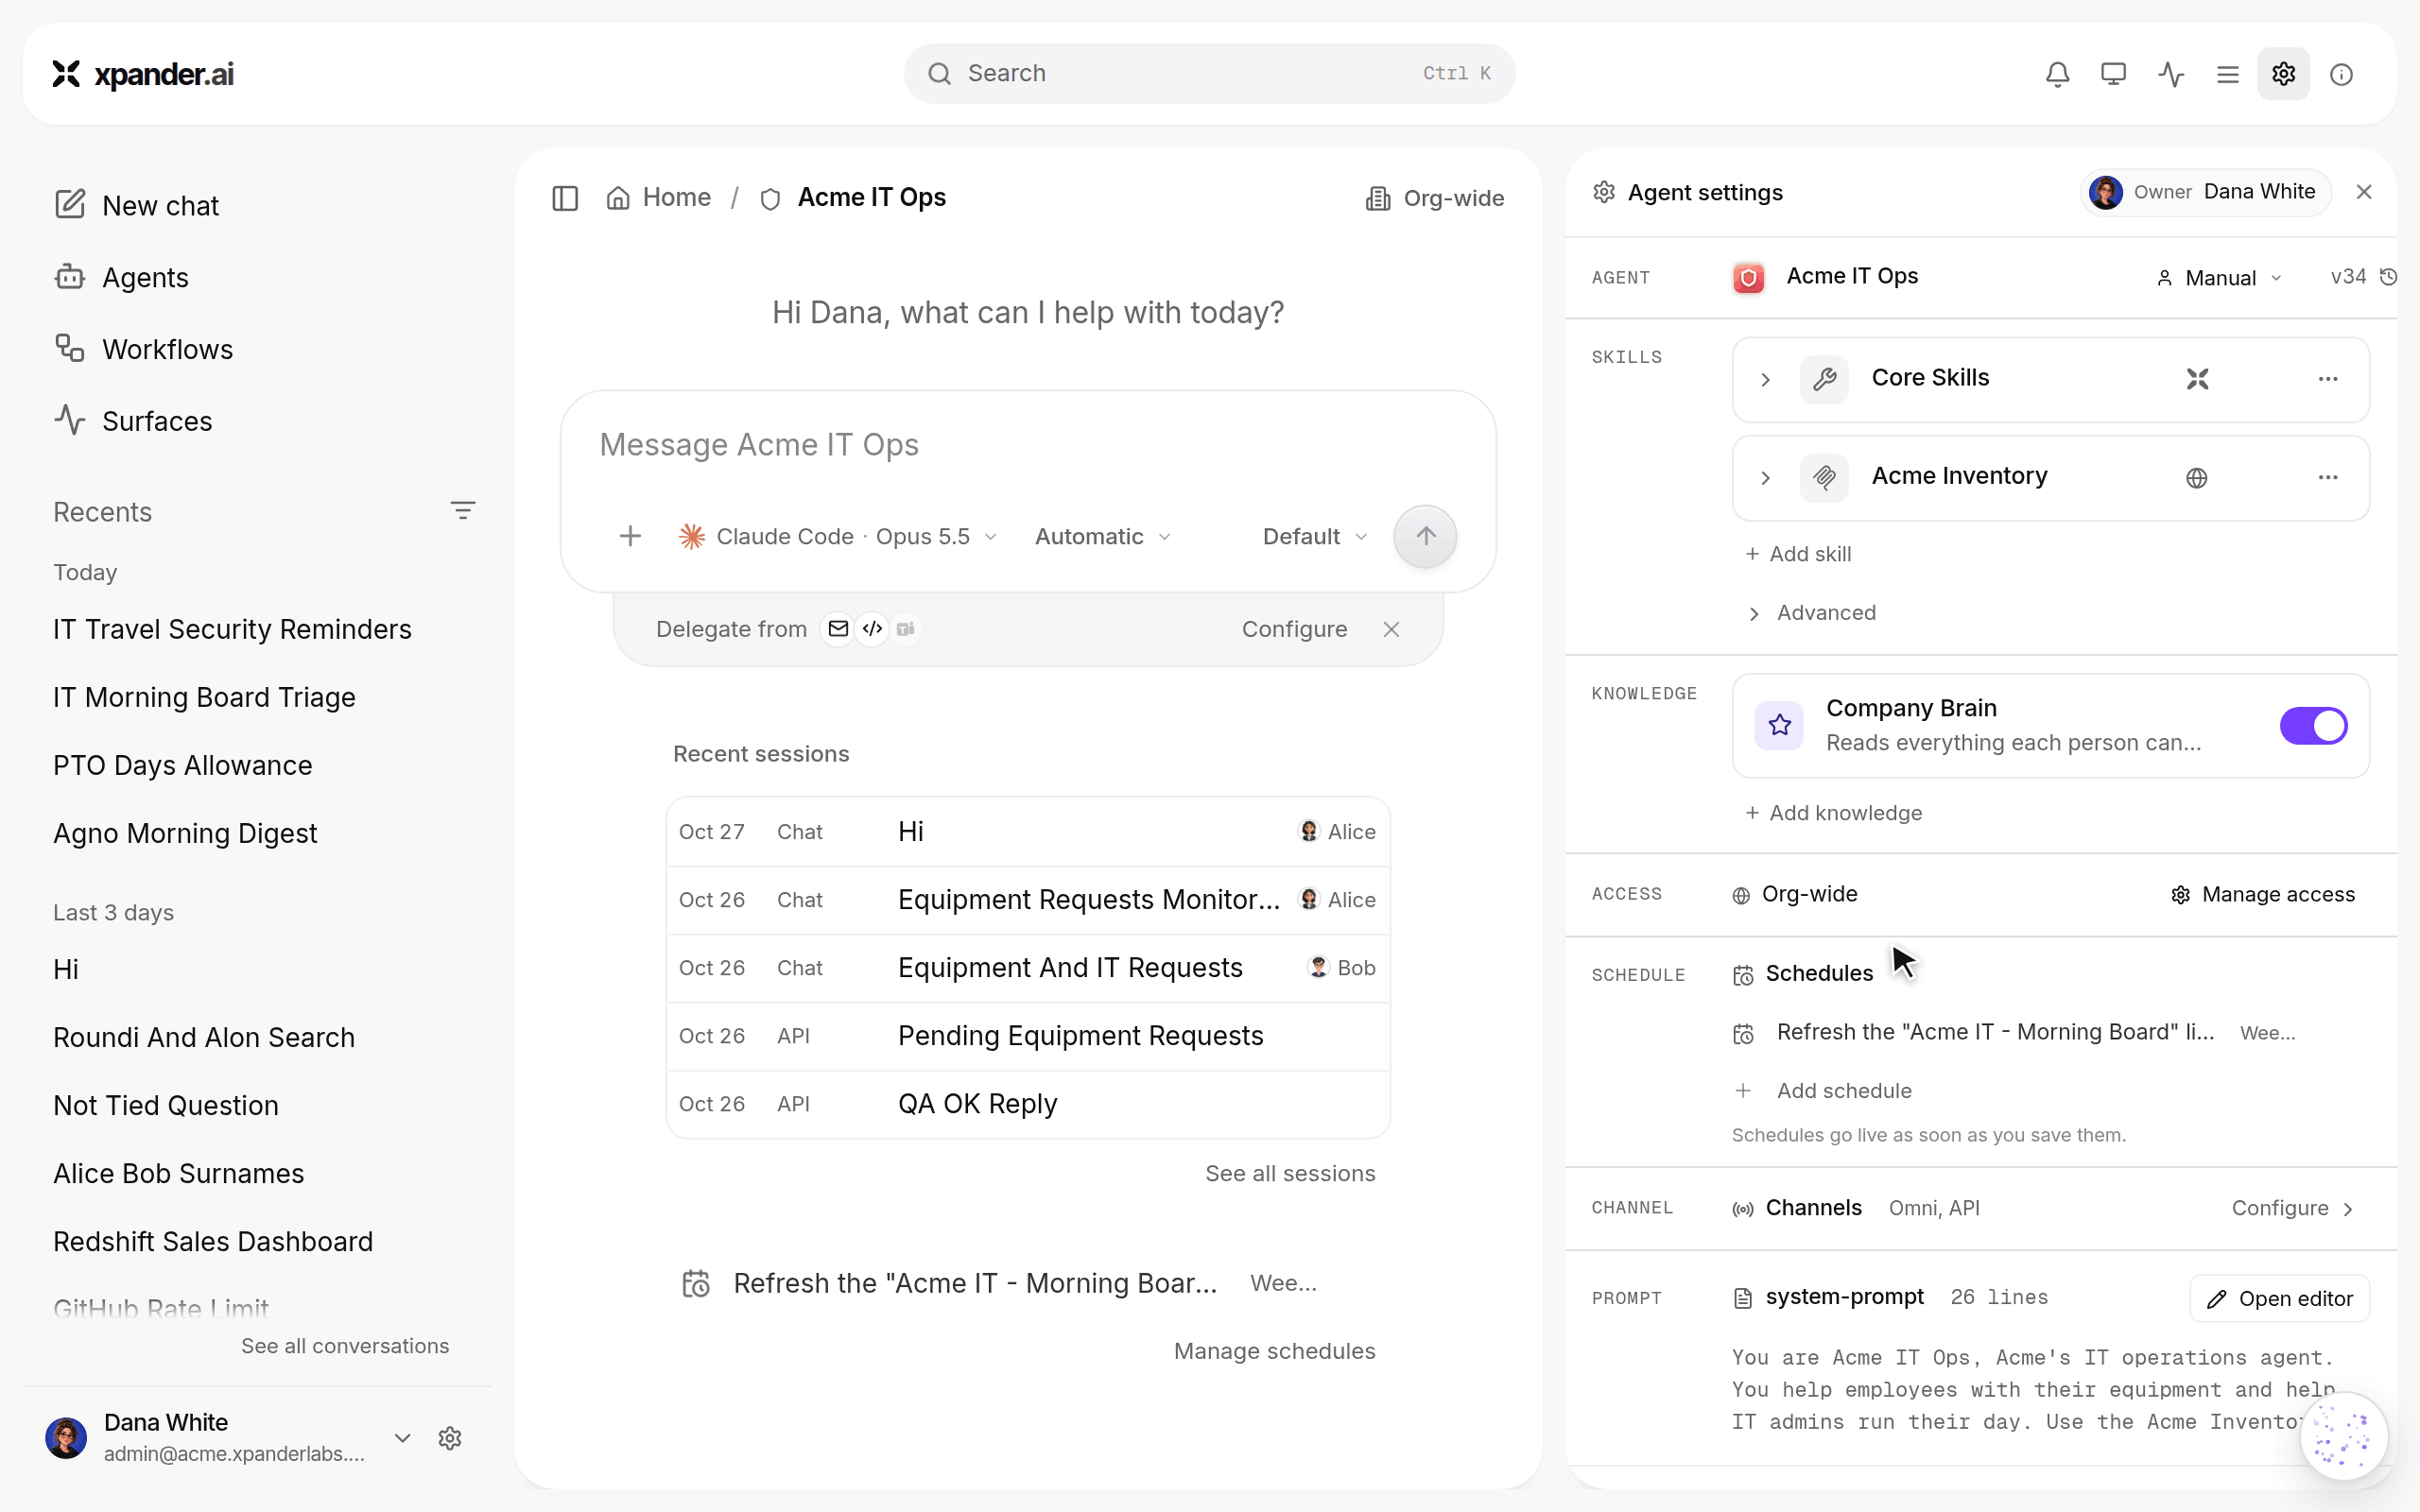Open notifications bell
The width and height of the screenshot is (2420, 1512).
(x=2057, y=74)
